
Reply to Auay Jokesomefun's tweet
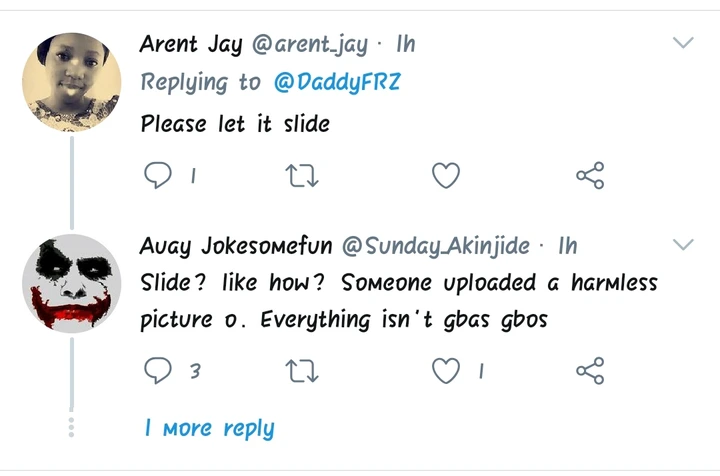point(159,371)
